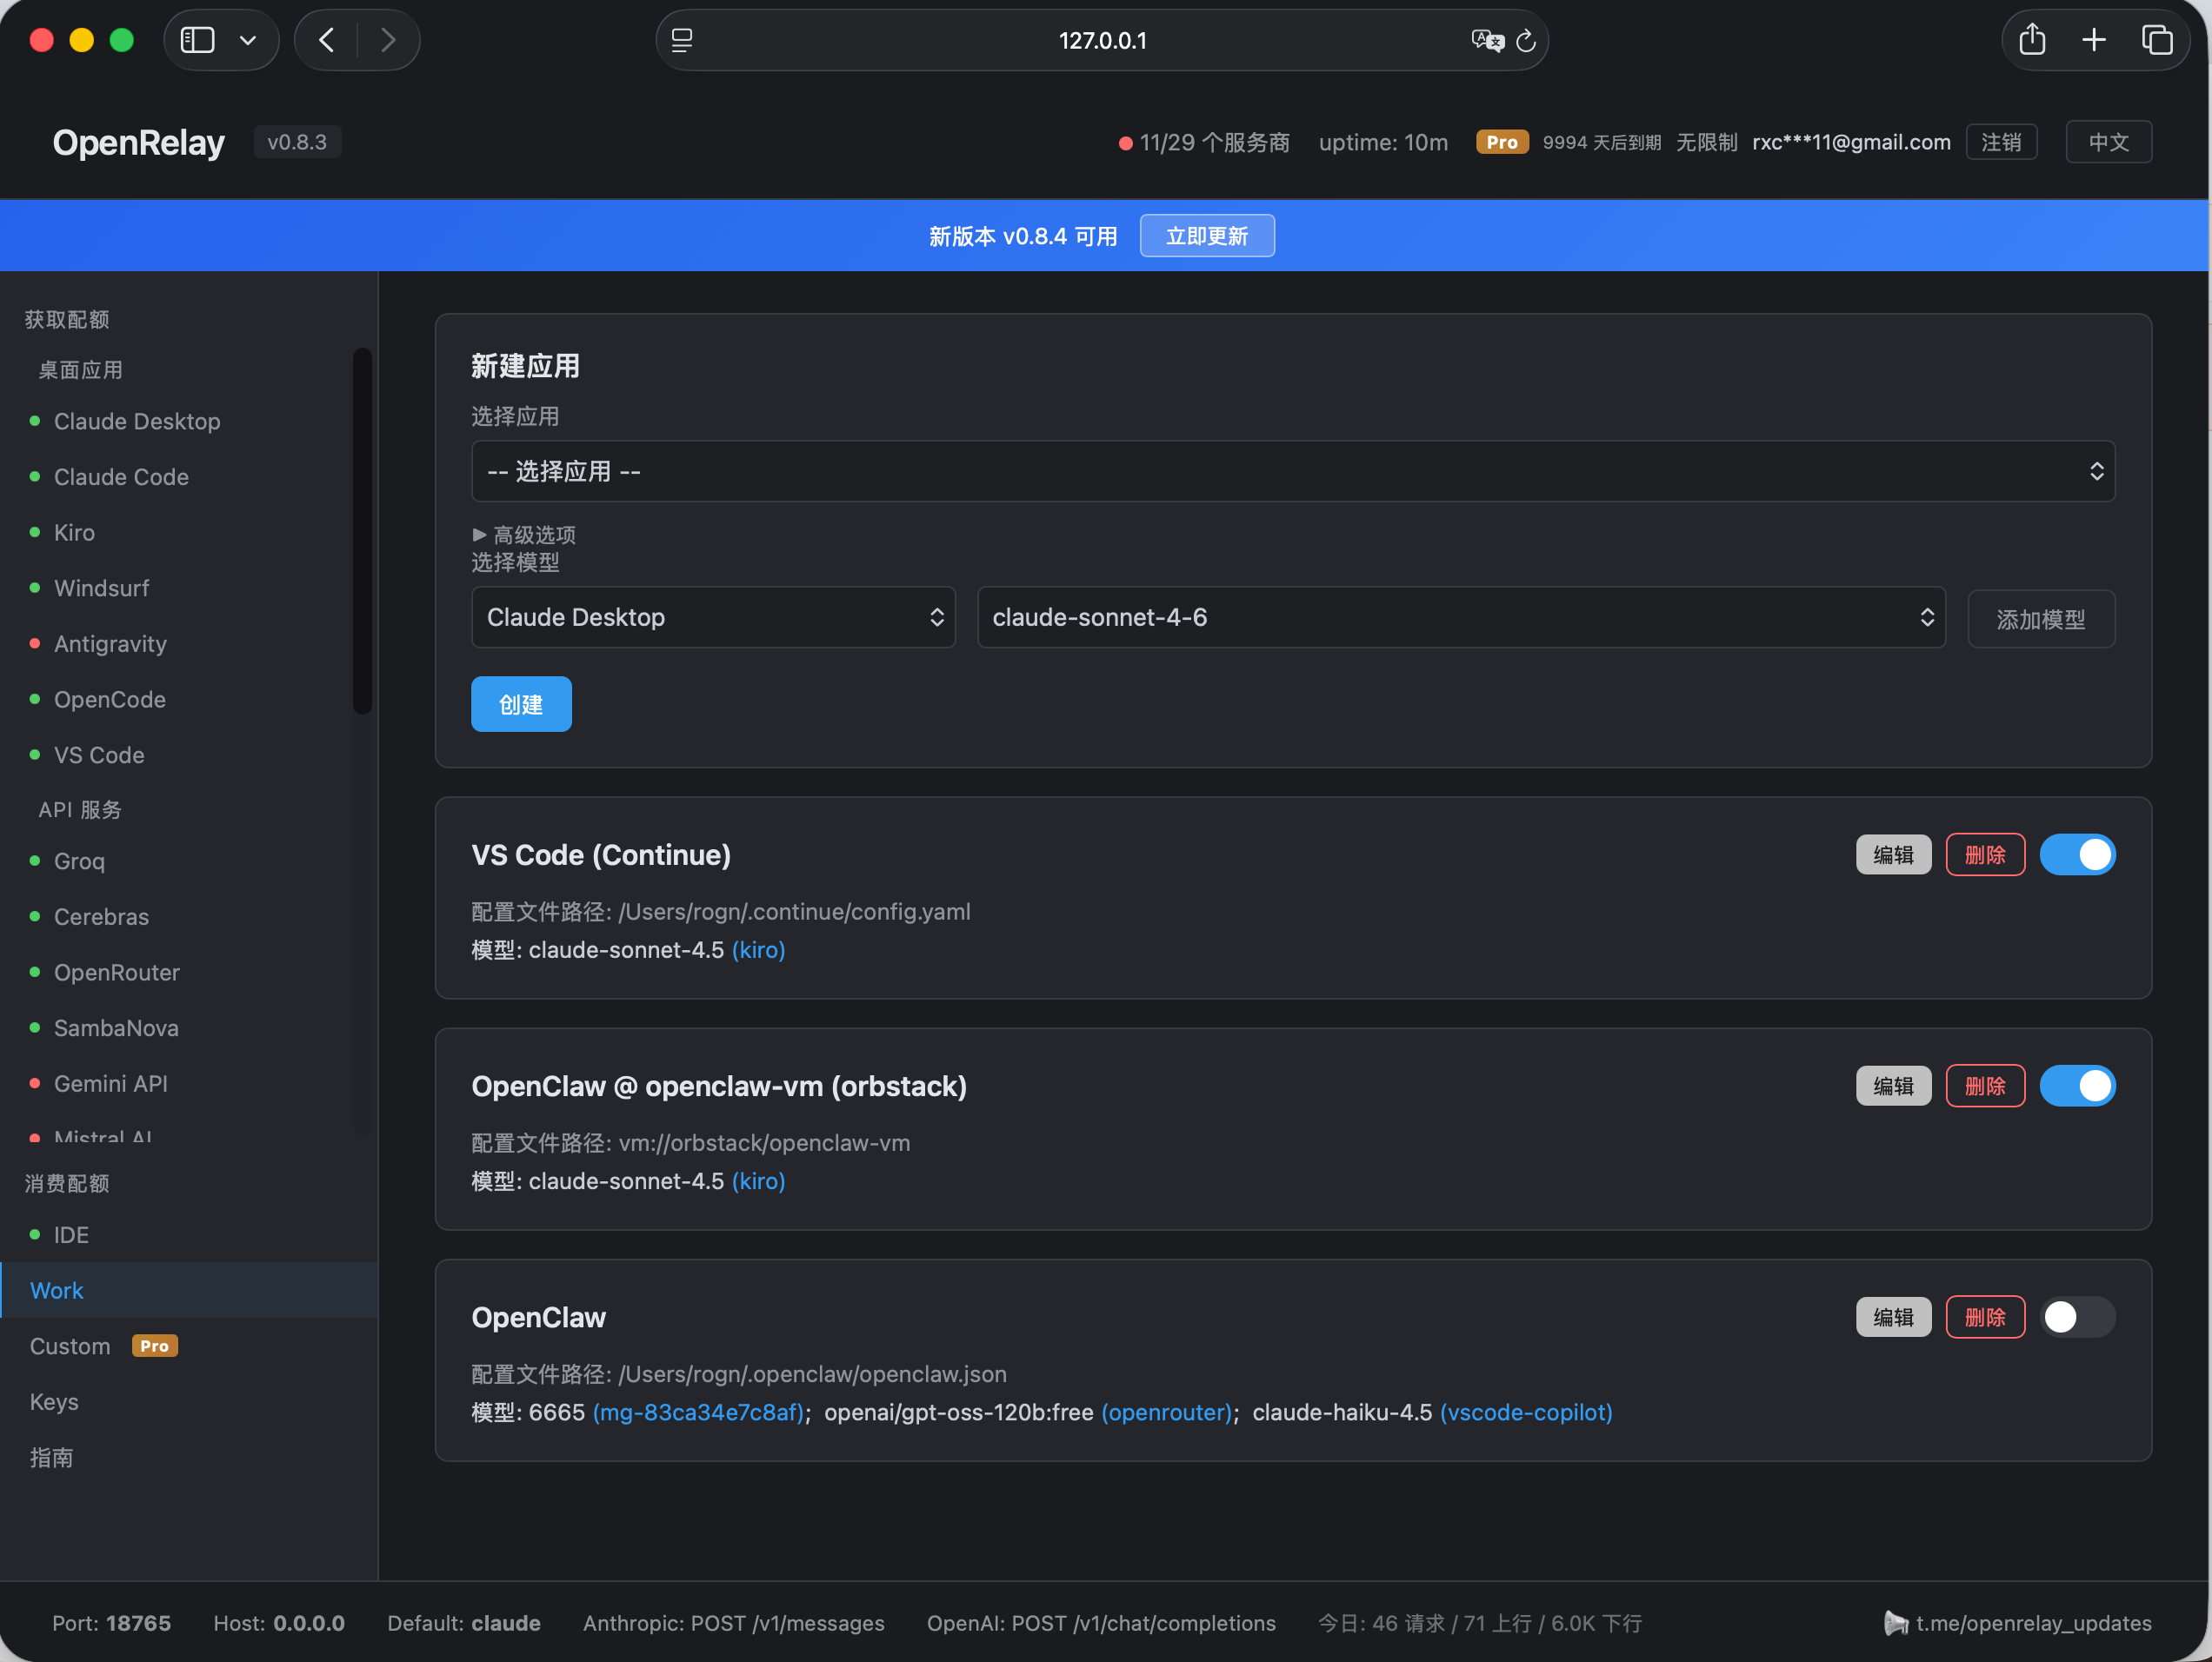Click the 注销 logout button
Screen dimensions: 2212x1662
pyautogui.click(x=2001, y=142)
